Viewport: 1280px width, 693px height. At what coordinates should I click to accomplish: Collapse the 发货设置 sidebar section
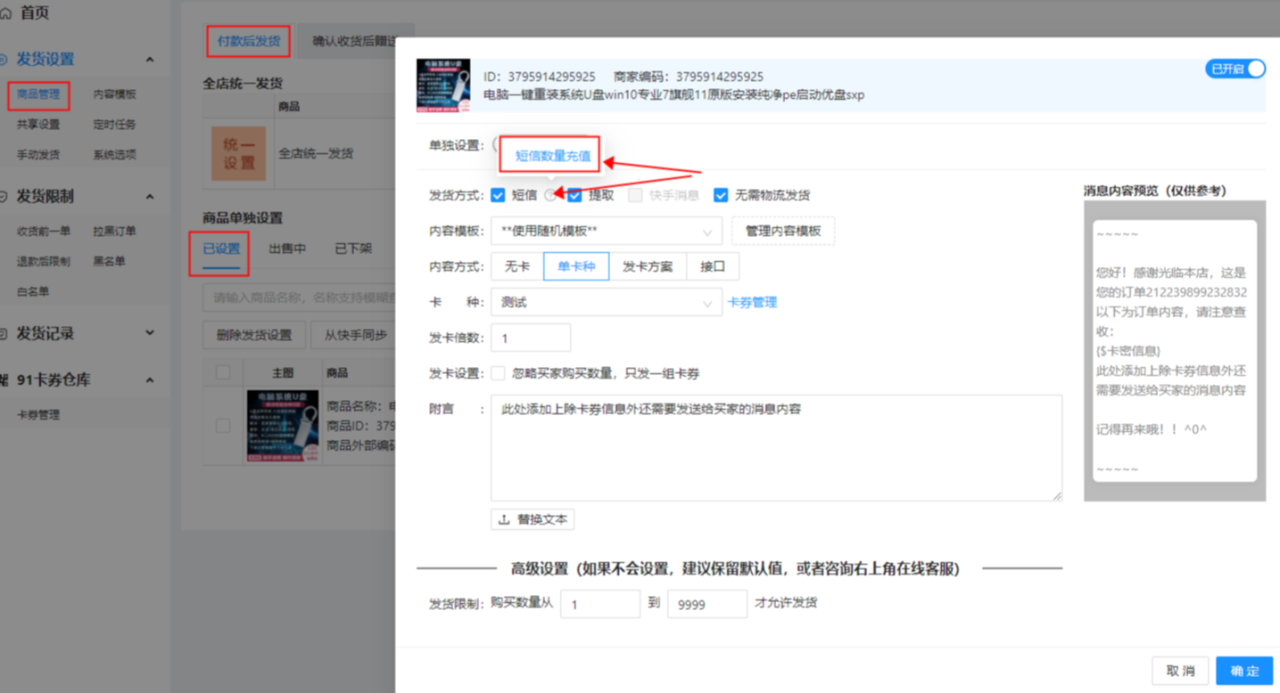[x=150, y=59]
